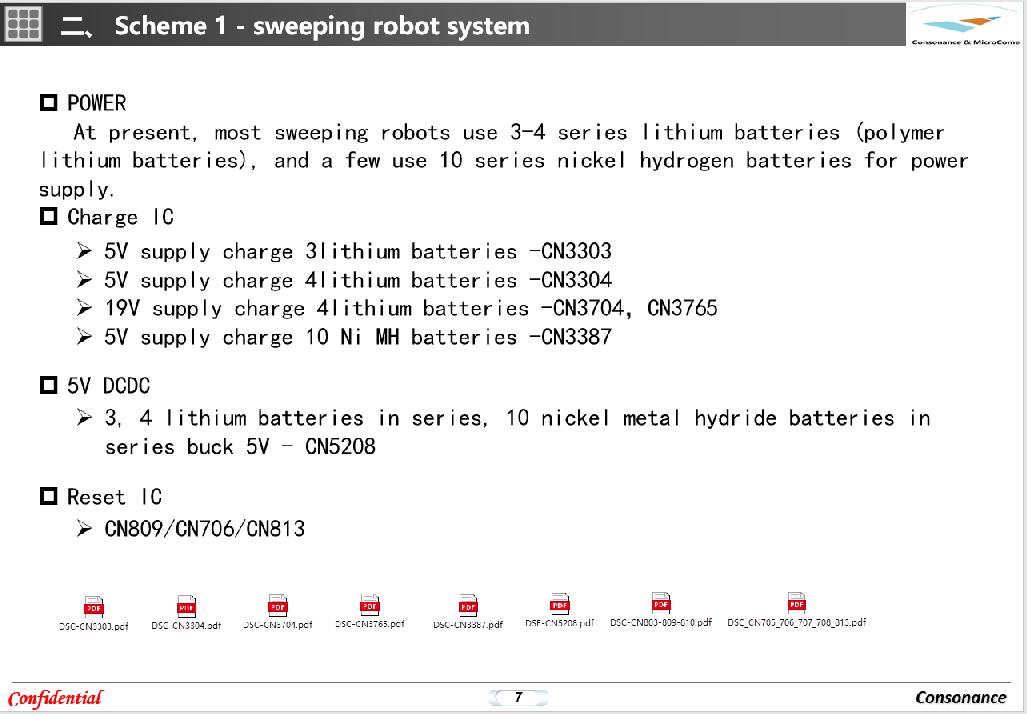This screenshot has height=714, width=1027.
Task: Open the DSC-CN3304.pdf attachment icon
Action: coord(187,606)
